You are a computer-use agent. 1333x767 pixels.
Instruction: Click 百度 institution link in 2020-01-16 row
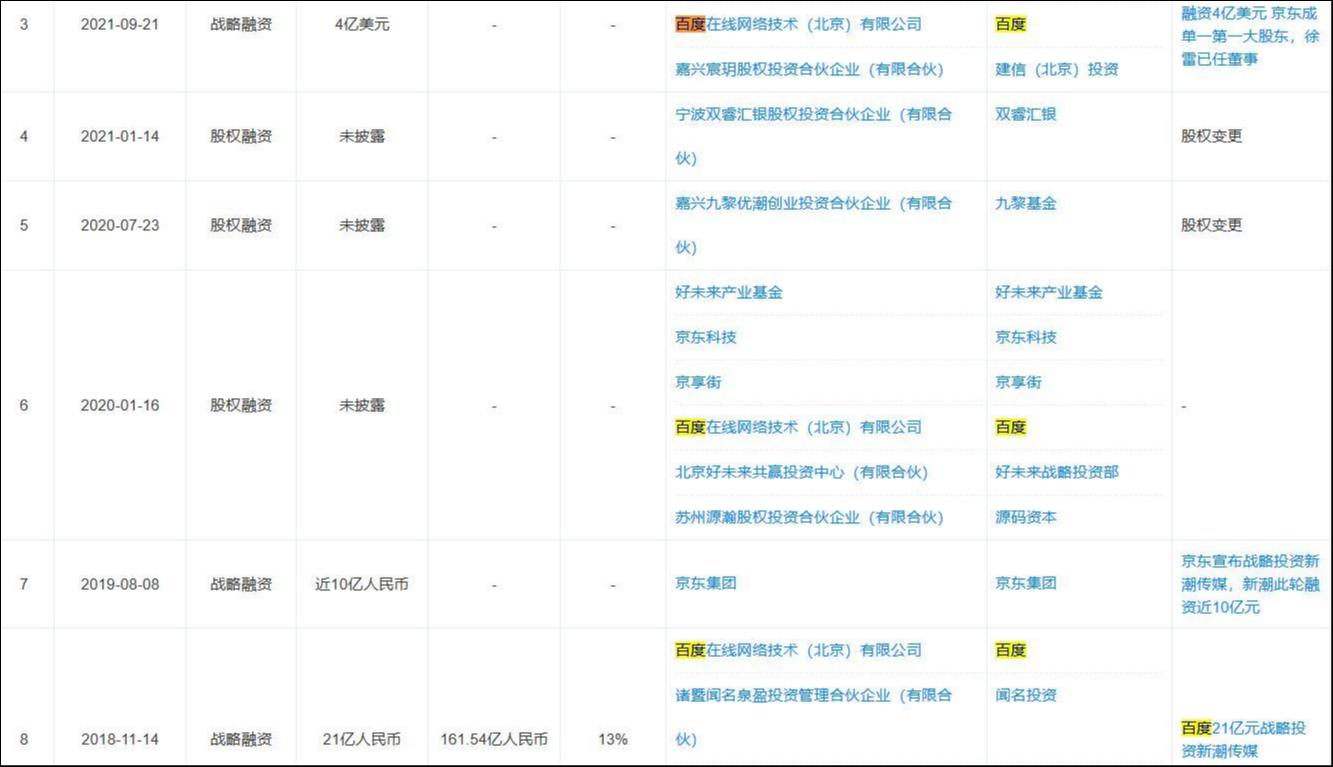1010,427
